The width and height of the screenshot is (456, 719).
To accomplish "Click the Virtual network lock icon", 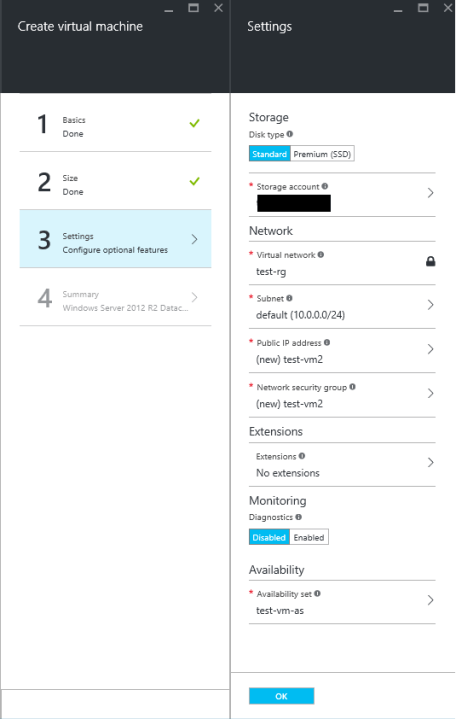I will pyautogui.click(x=430, y=261).
